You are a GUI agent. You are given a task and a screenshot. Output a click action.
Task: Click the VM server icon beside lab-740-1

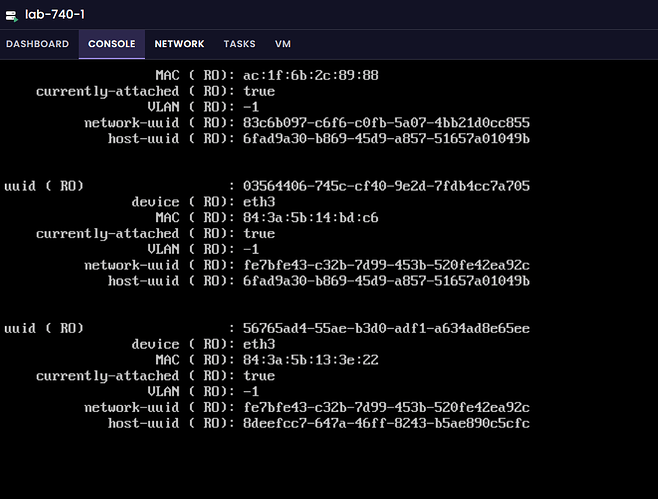pos(11,16)
